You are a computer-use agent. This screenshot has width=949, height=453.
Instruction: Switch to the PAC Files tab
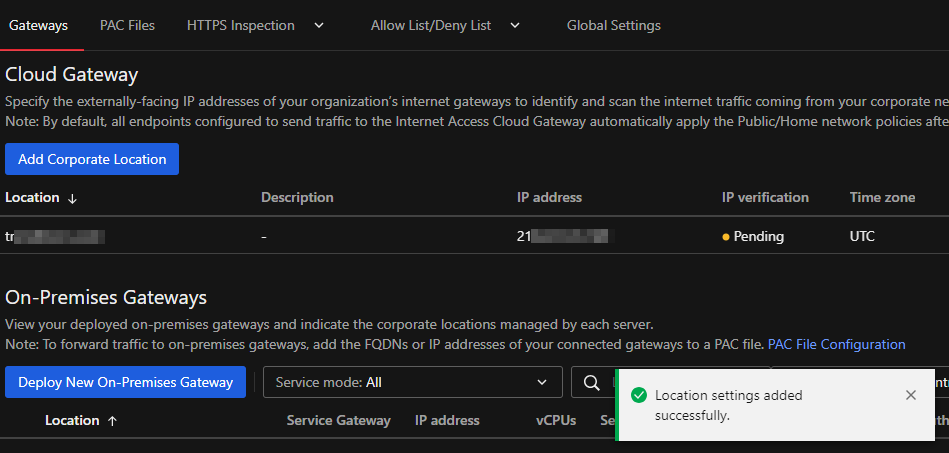click(x=127, y=25)
